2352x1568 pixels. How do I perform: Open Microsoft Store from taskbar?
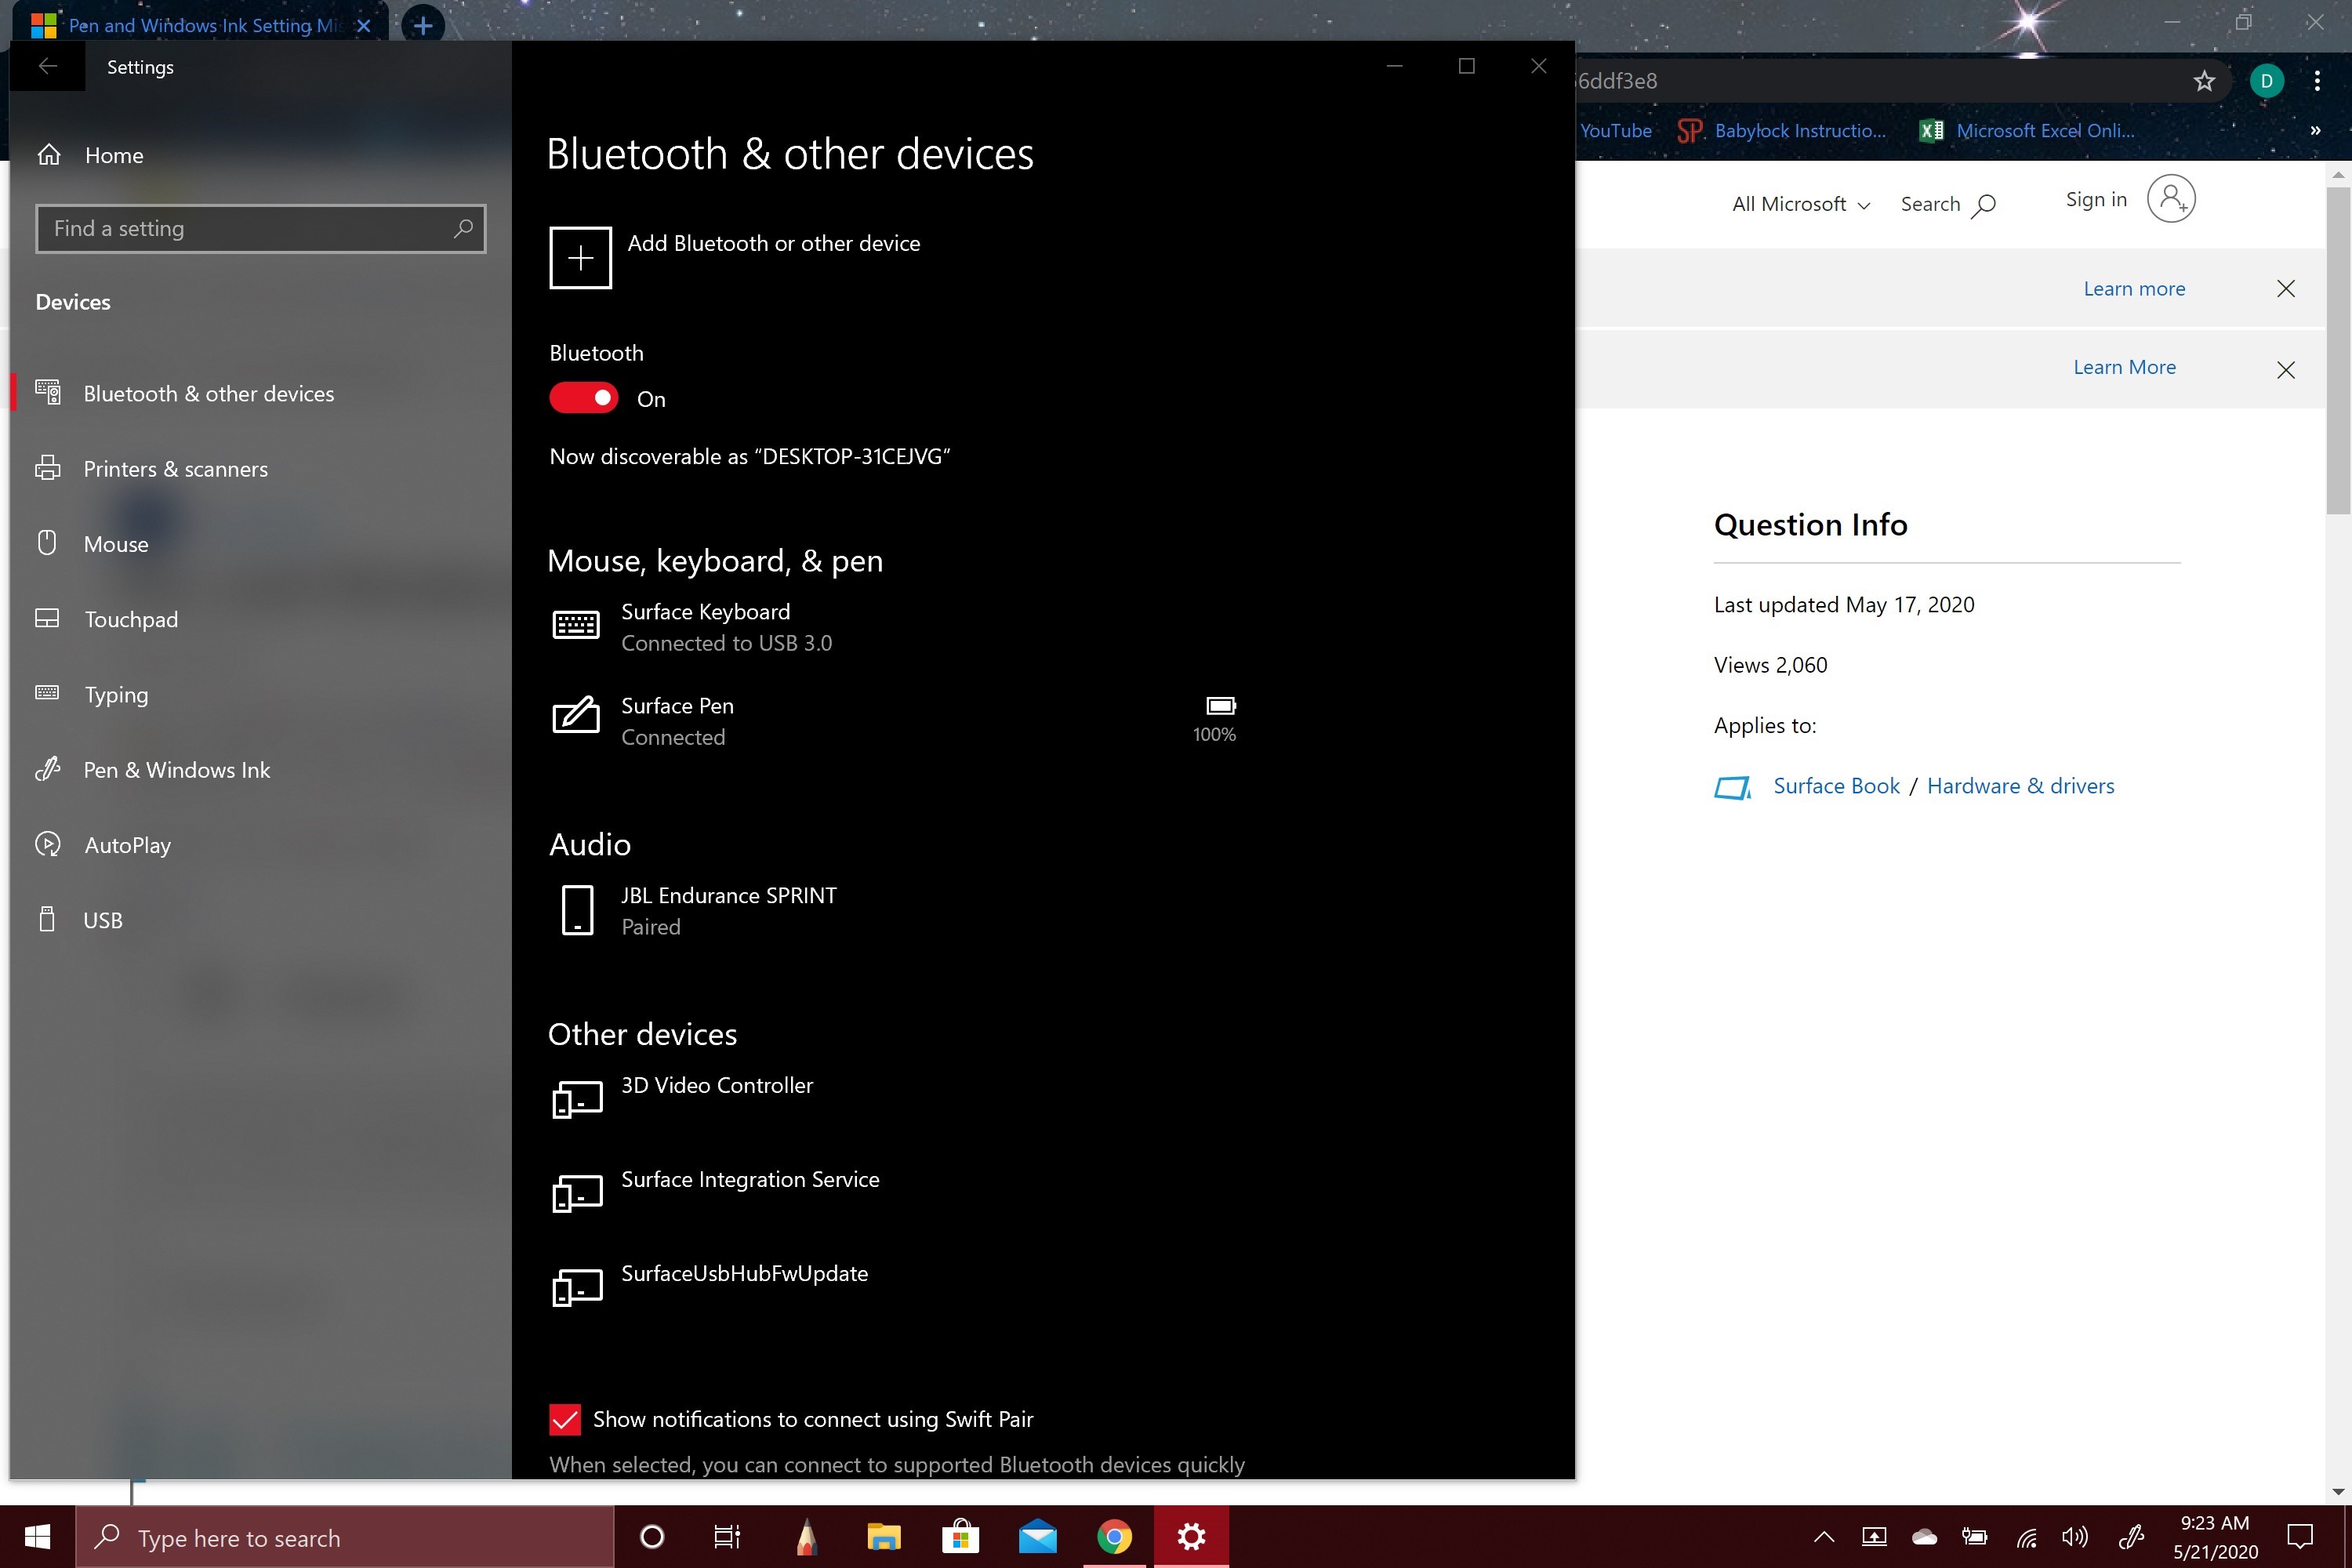pos(960,1537)
